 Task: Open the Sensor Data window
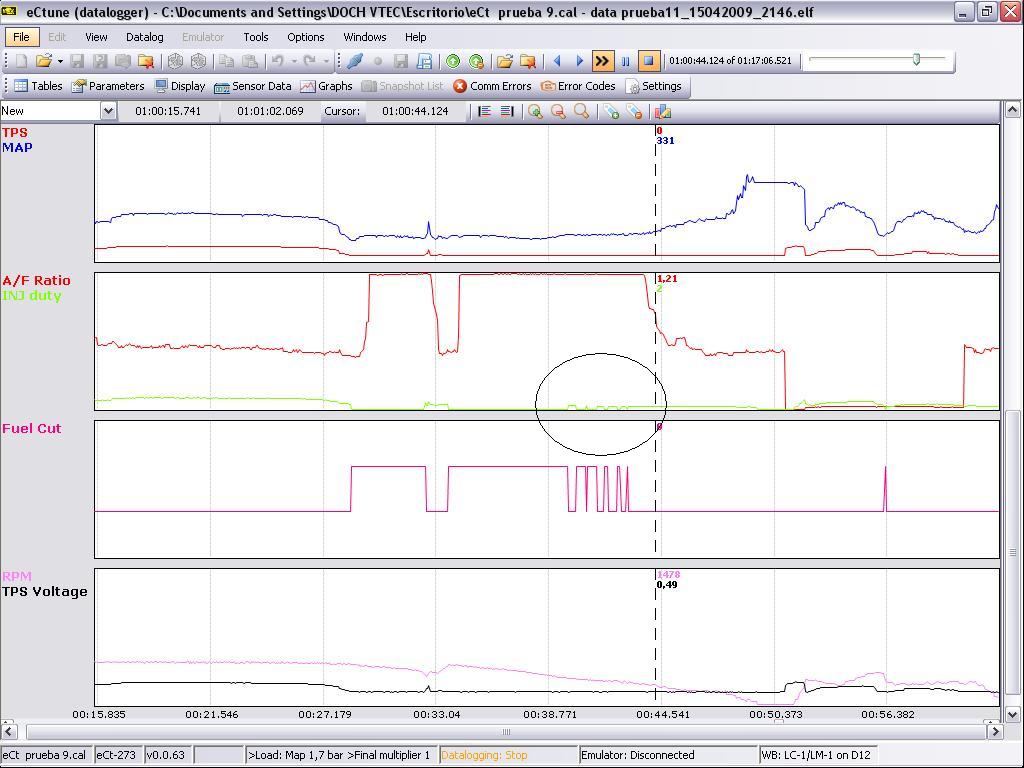[x=253, y=86]
